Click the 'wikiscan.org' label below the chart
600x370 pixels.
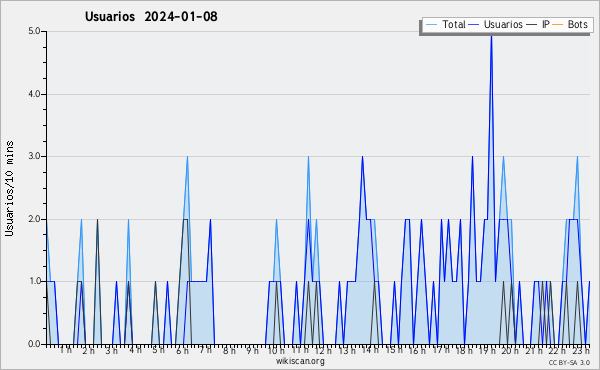coord(300,361)
